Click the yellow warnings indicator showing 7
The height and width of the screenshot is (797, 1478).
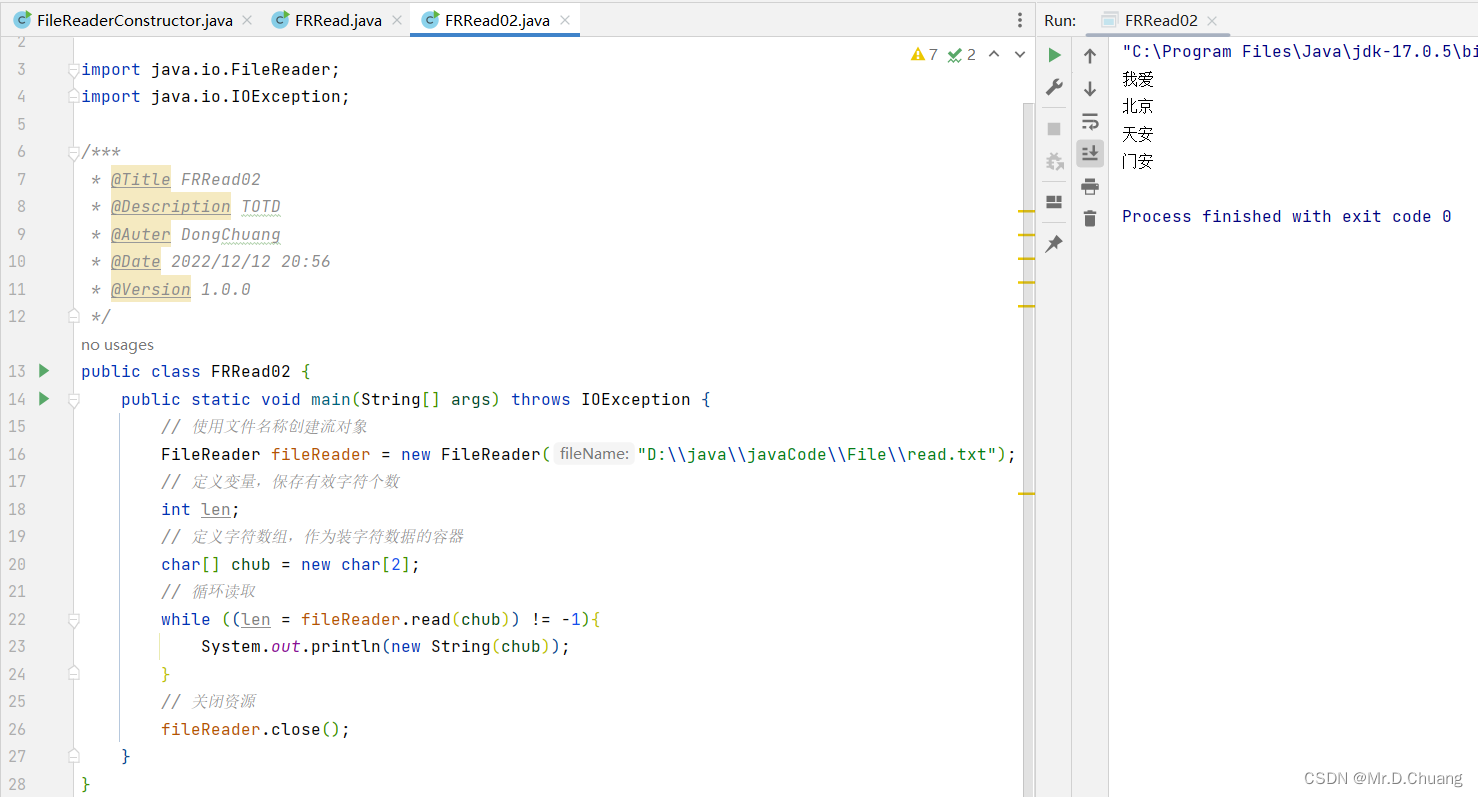click(924, 54)
